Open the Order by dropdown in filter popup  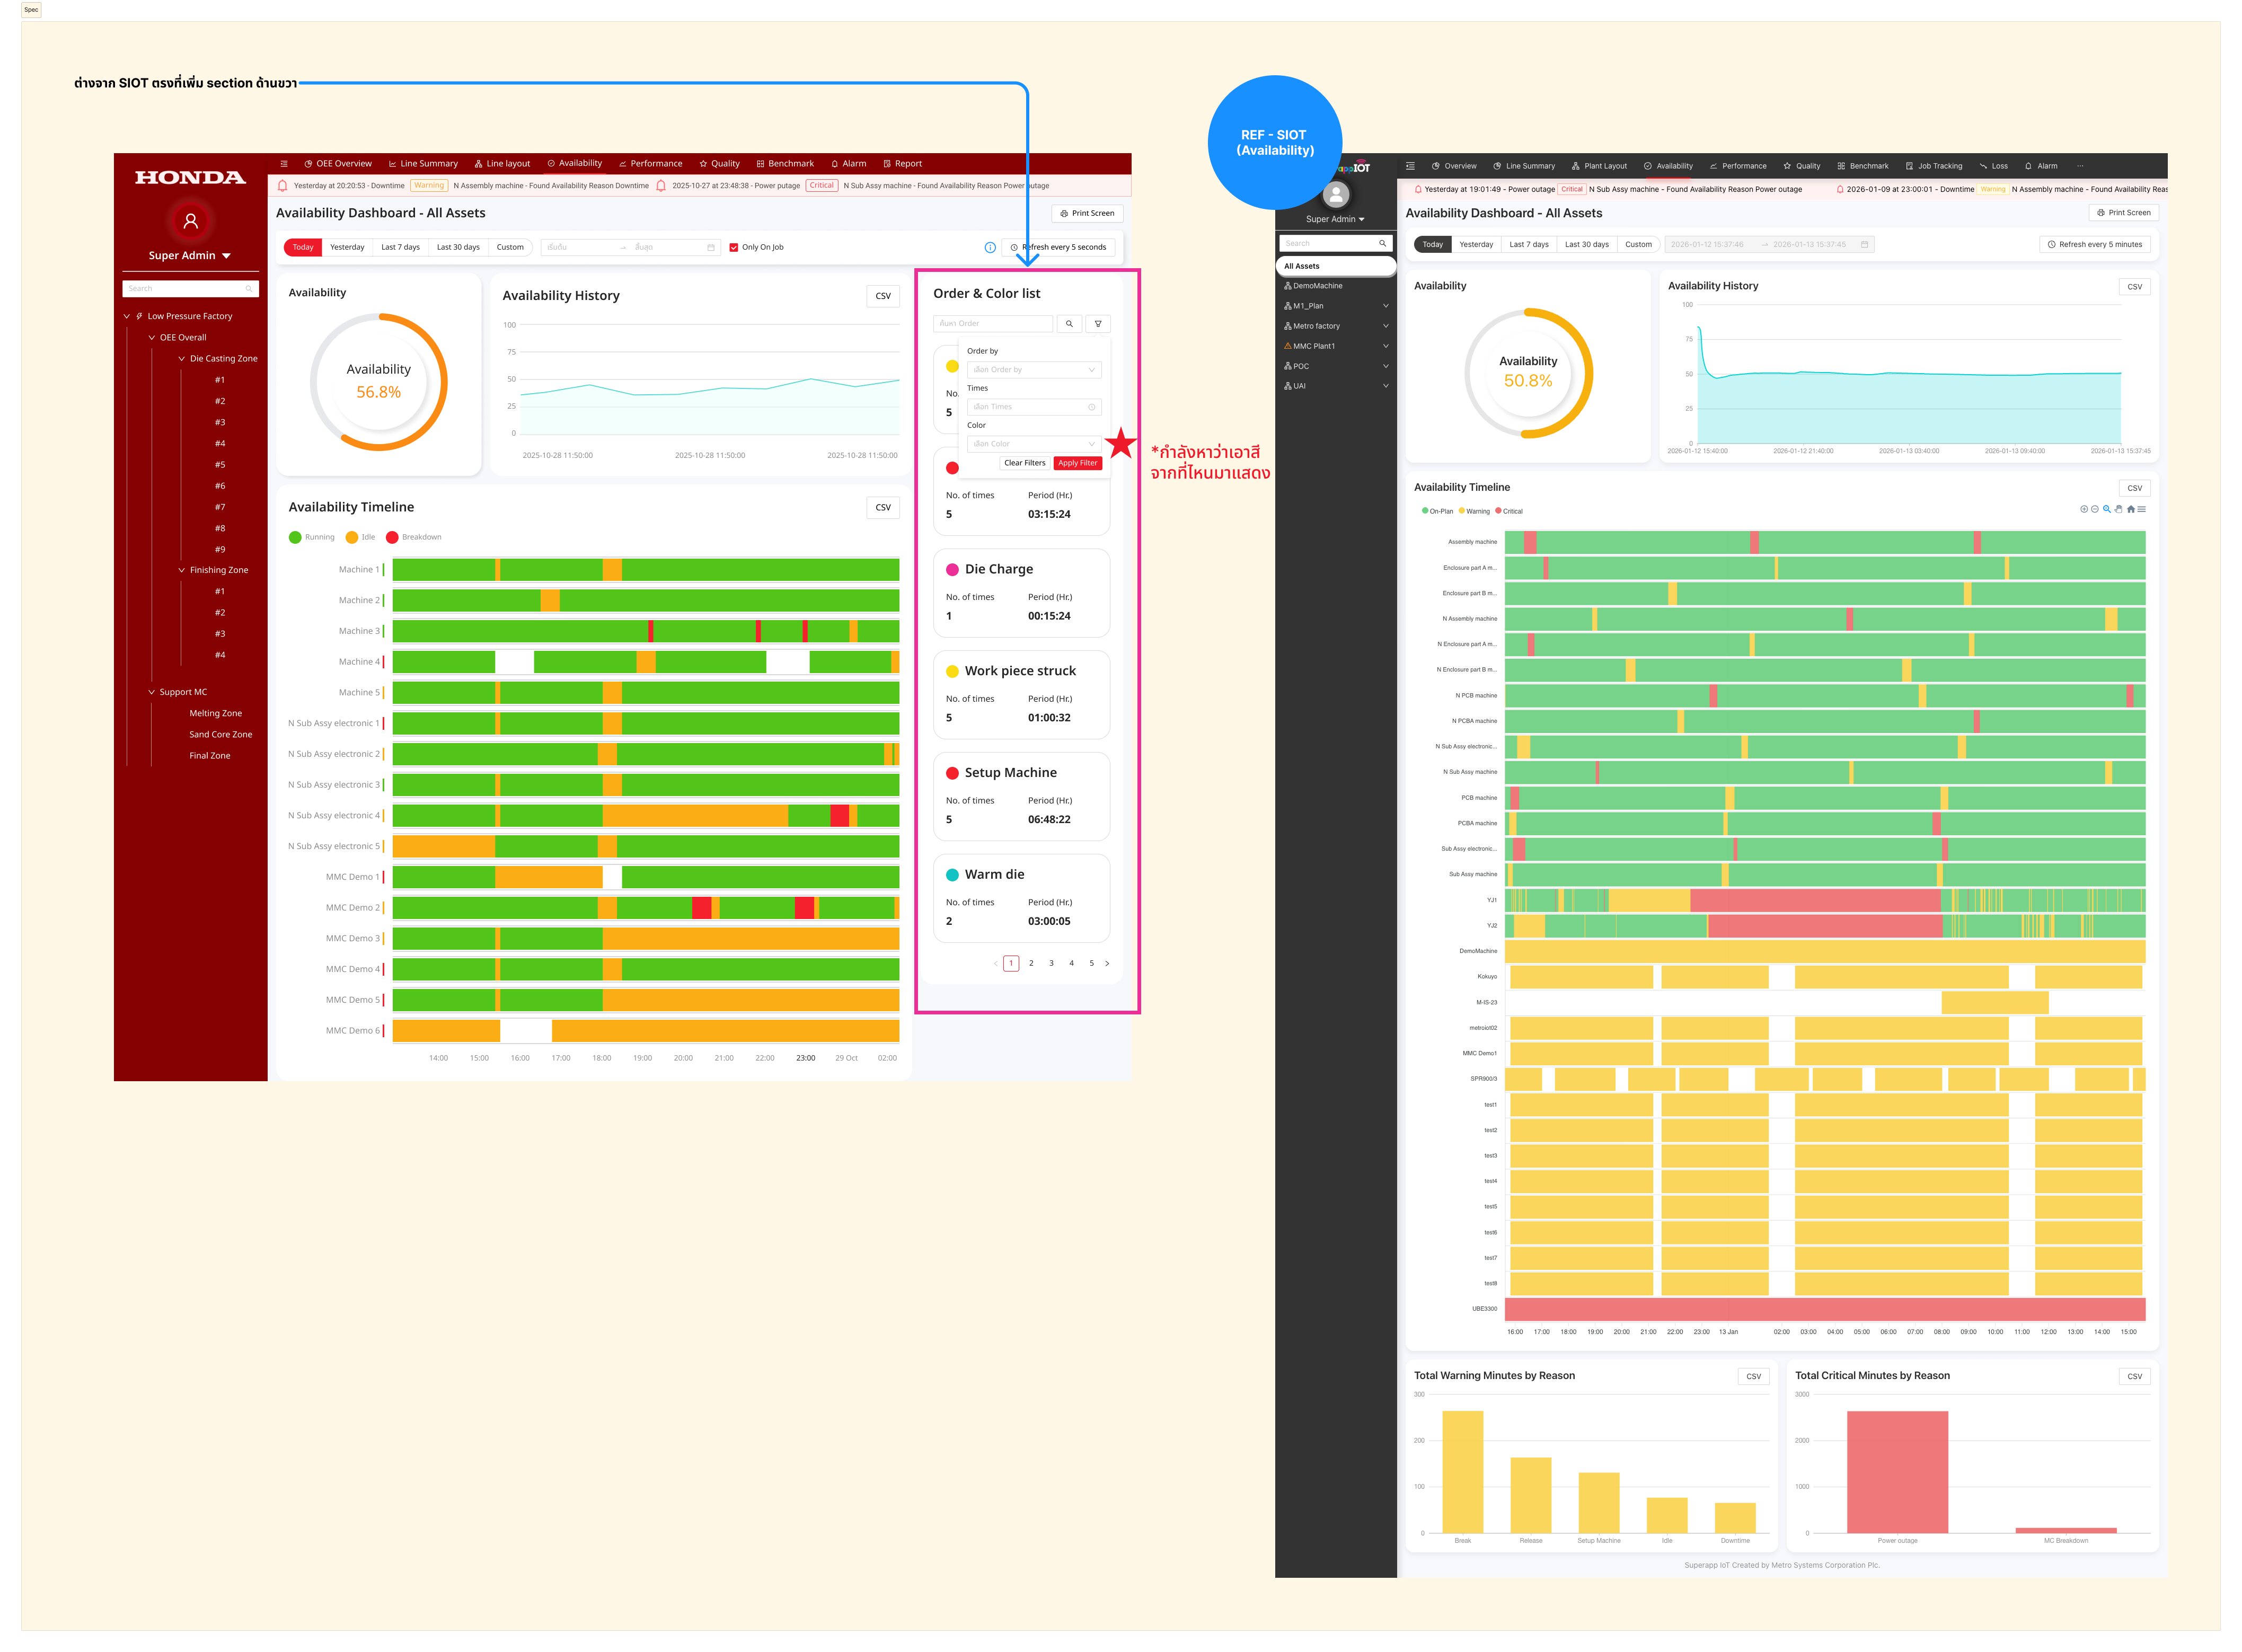[x=1034, y=370]
